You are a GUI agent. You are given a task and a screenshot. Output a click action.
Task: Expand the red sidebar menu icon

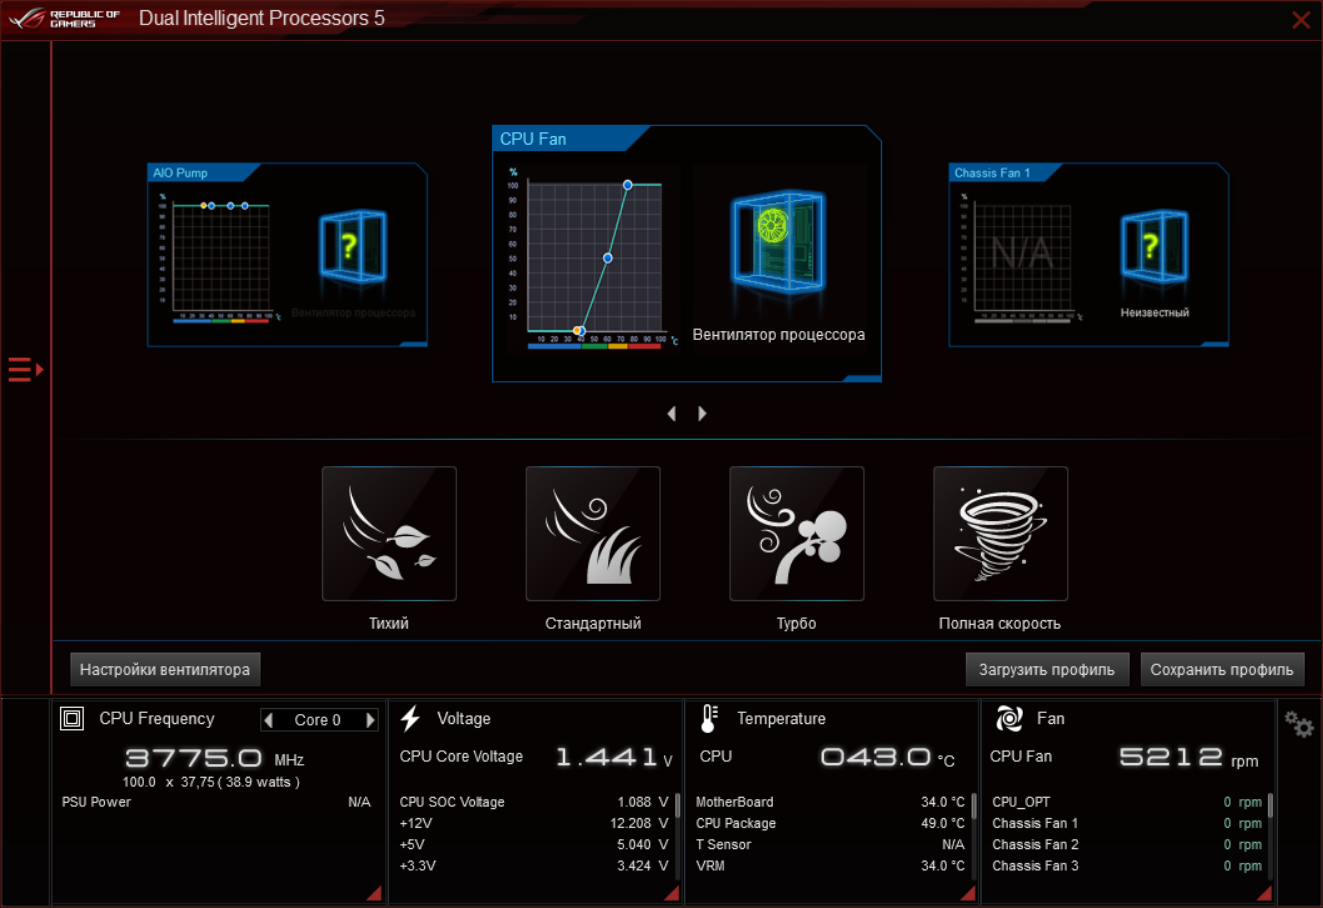point(26,370)
